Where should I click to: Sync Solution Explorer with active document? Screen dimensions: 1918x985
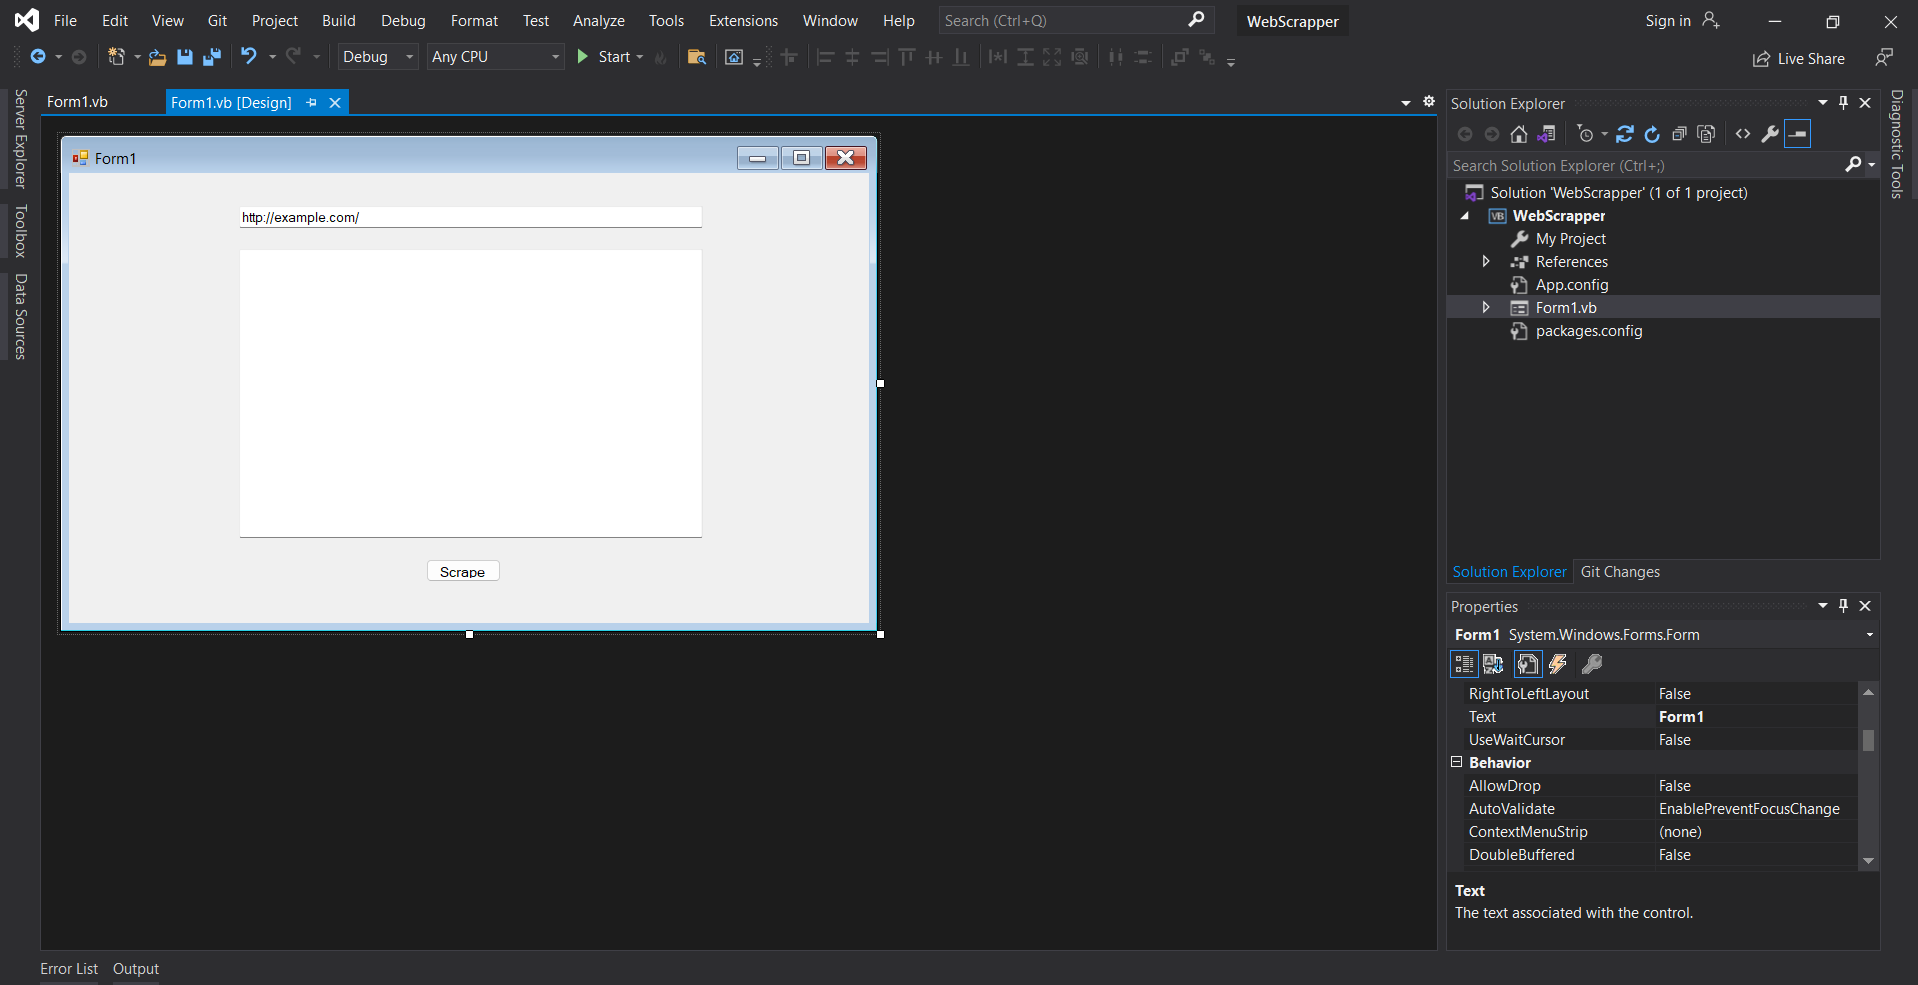[1625, 133]
